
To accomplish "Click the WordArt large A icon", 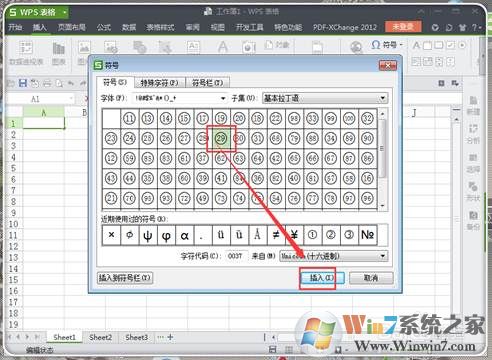I will [223, 47].
